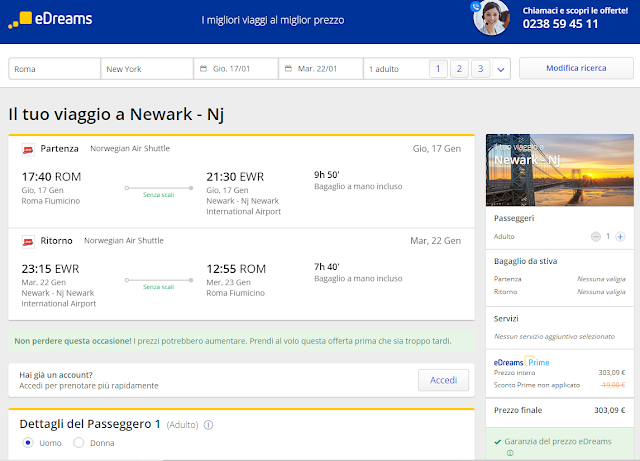Open info icon beside Dettagli del Passeggero

point(208,425)
